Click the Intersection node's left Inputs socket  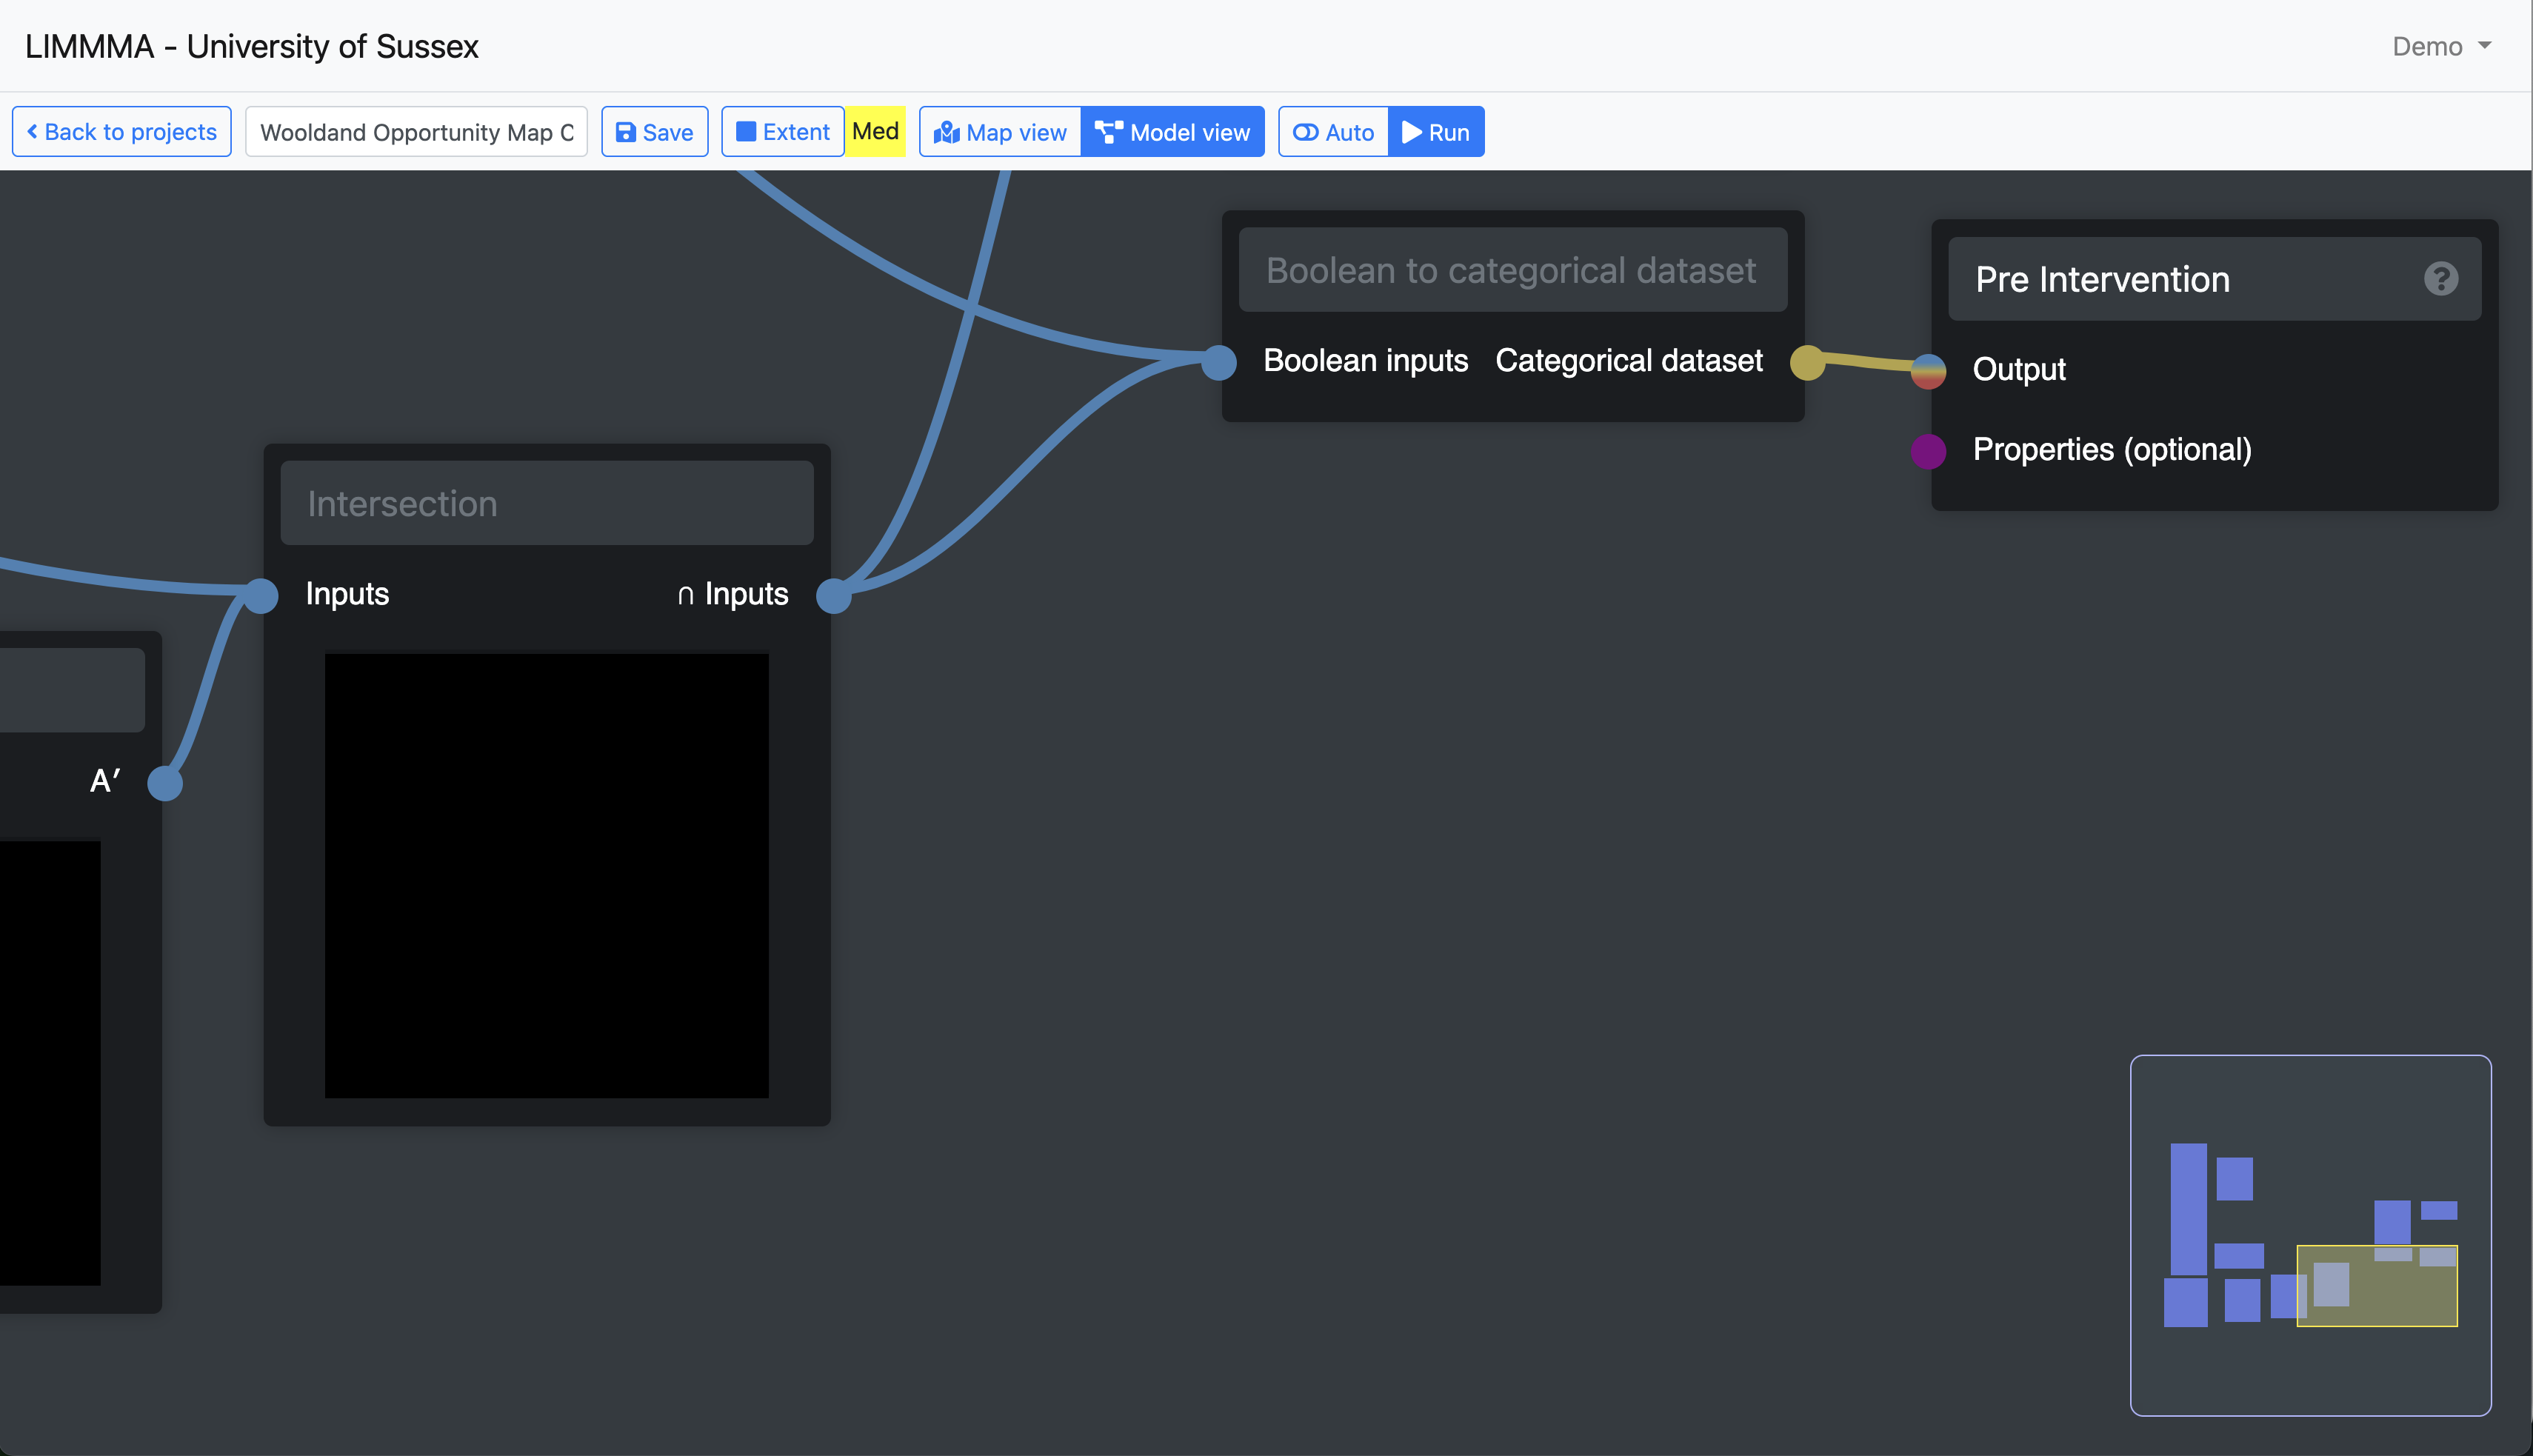pos(261,596)
